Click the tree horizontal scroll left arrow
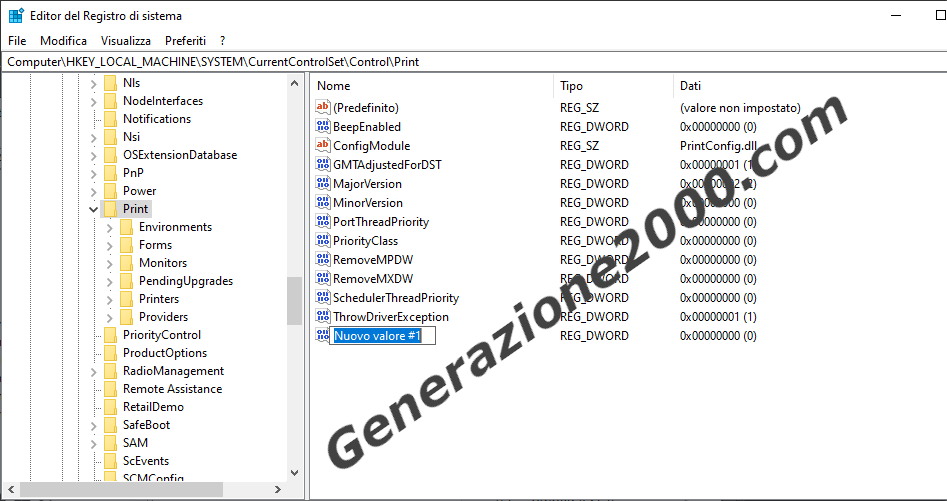This screenshot has width=947, height=501. tap(11, 489)
